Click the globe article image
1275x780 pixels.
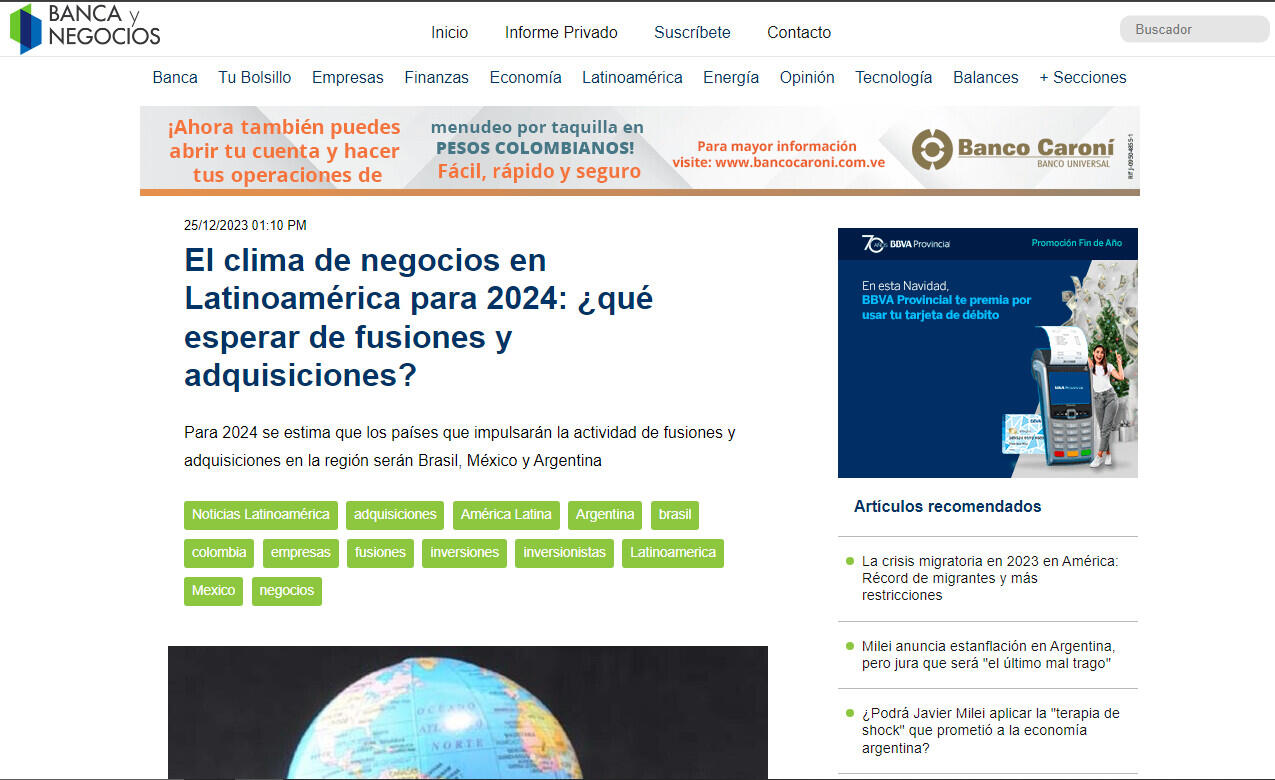pyautogui.click(x=467, y=712)
